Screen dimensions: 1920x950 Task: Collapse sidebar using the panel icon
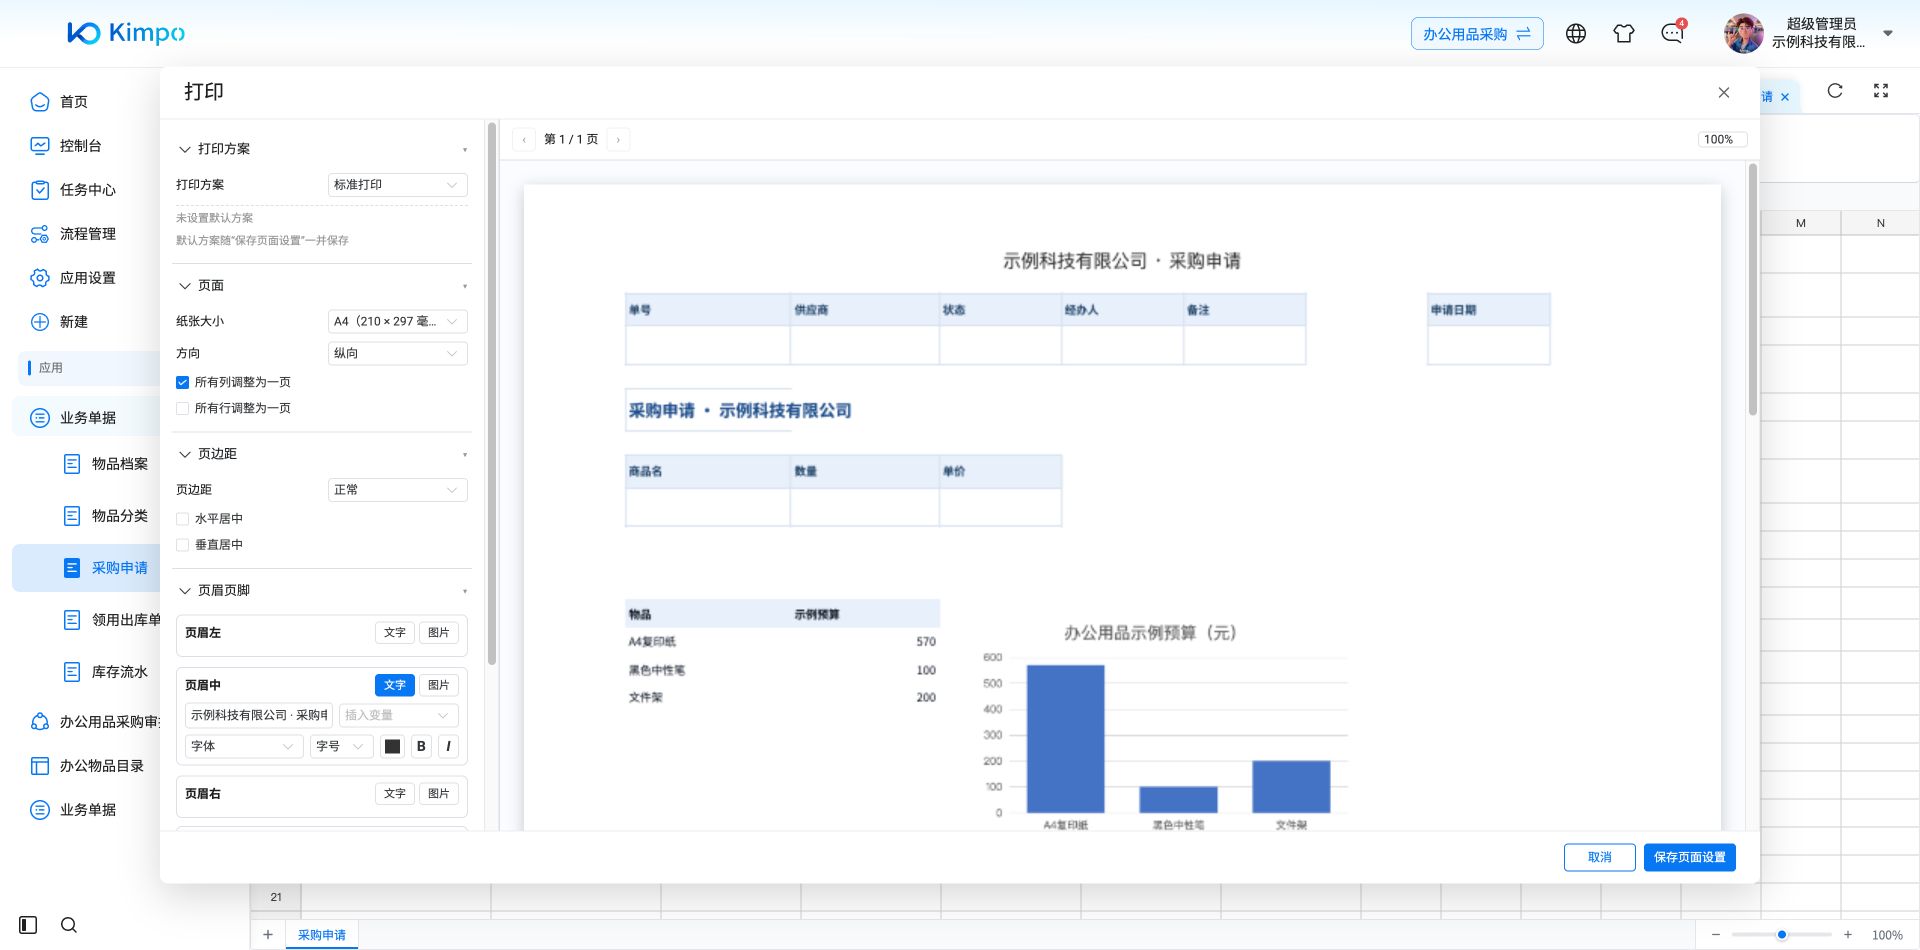pos(28,925)
